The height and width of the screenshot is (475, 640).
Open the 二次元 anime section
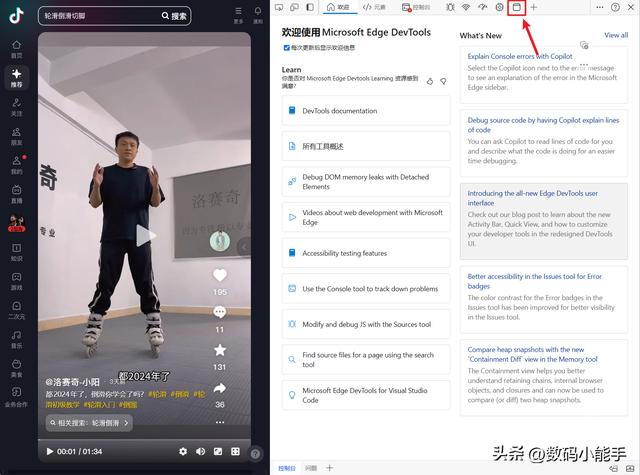(16, 311)
